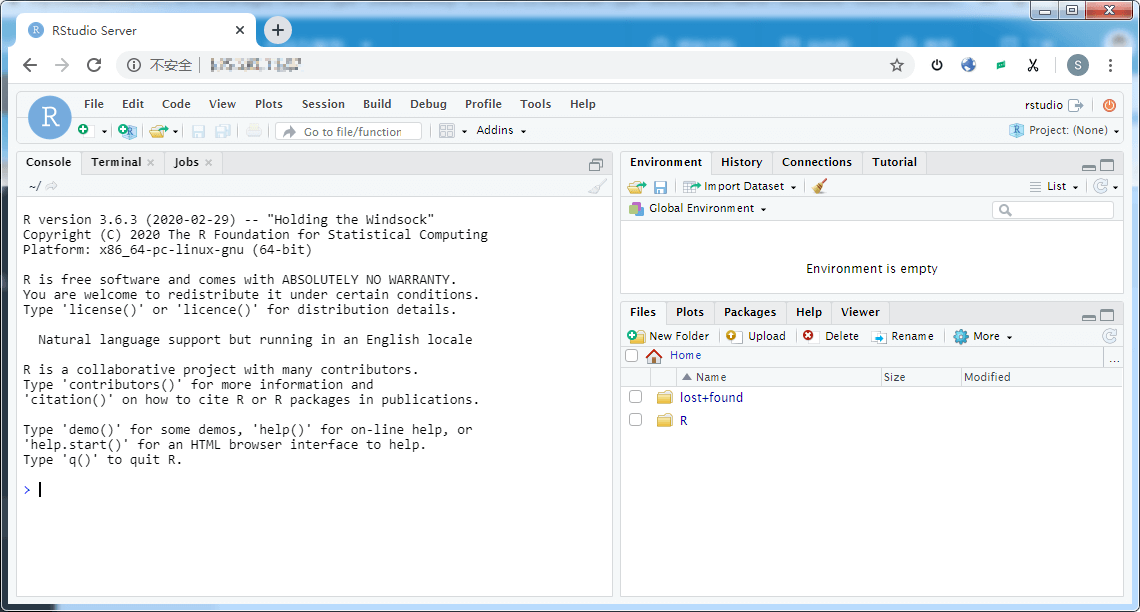Open the Addins dropdown
Image resolution: width=1140 pixels, height=612 pixels.
pyautogui.click(x=501, y=130)
